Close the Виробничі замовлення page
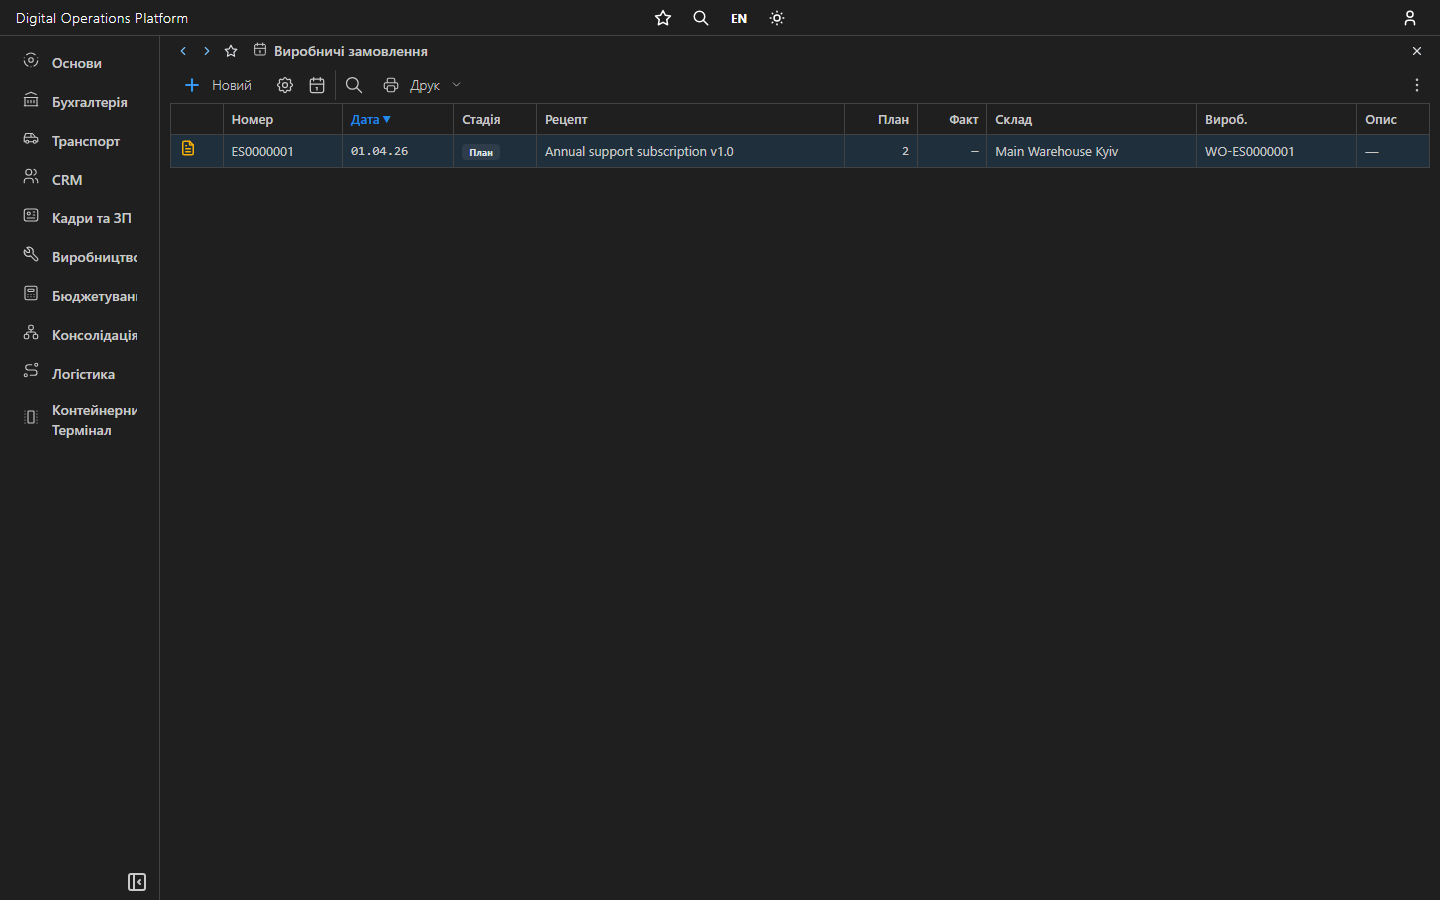This screenshot has width=1440, height=900. tap(1417, 51)
